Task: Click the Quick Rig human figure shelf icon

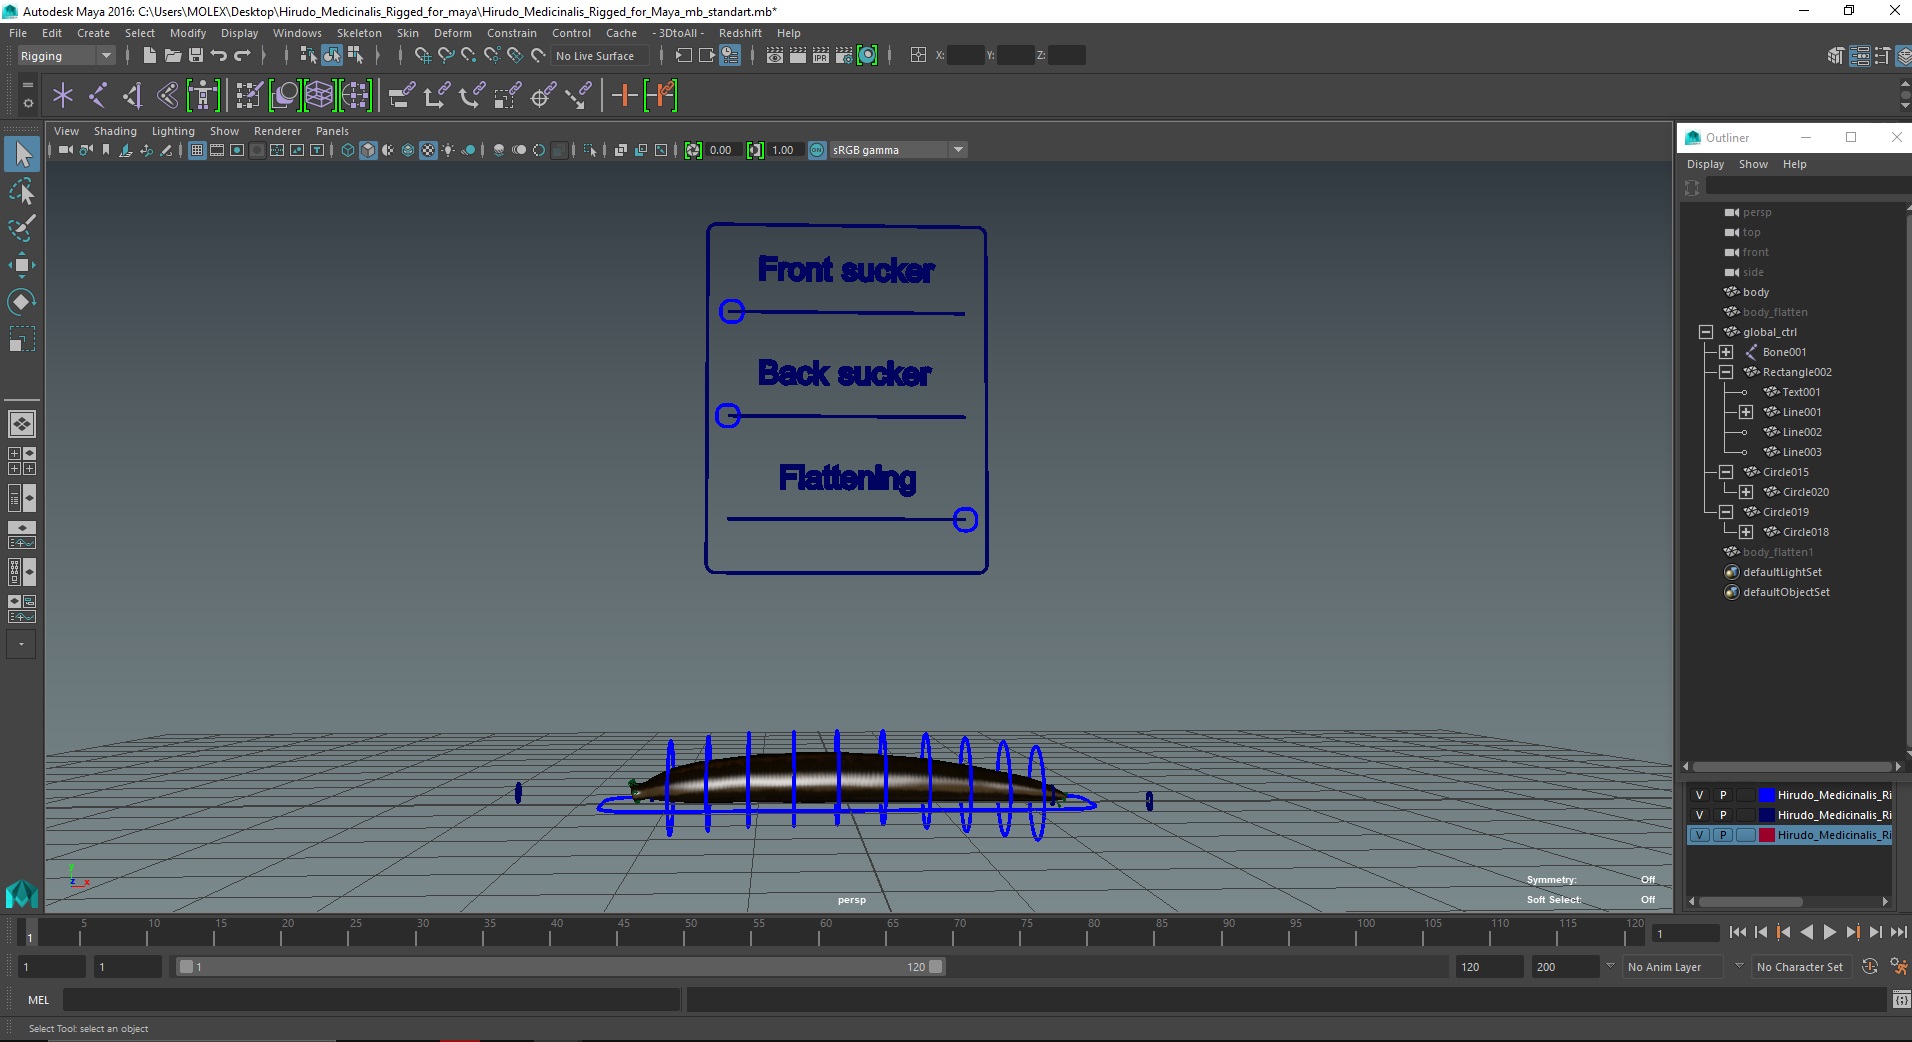Action: (x=203, y=96)
